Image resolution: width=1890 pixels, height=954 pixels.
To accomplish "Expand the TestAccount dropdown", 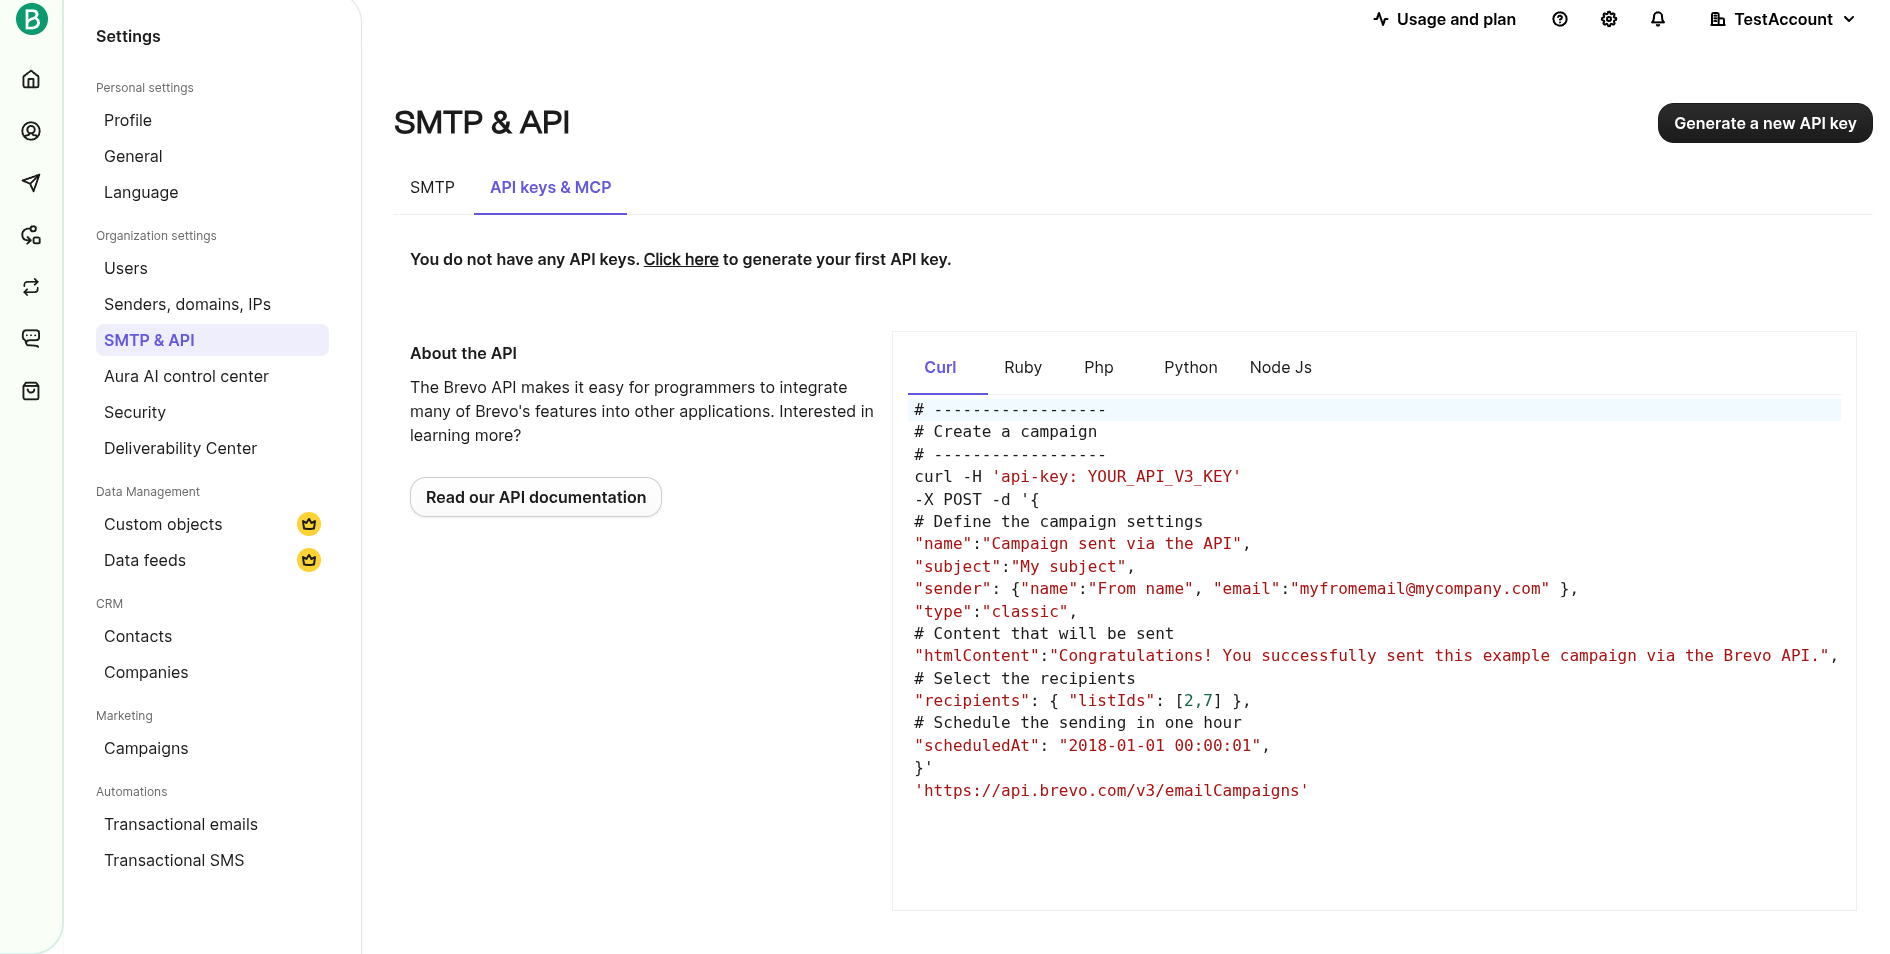I will [x=1782, y=19].
